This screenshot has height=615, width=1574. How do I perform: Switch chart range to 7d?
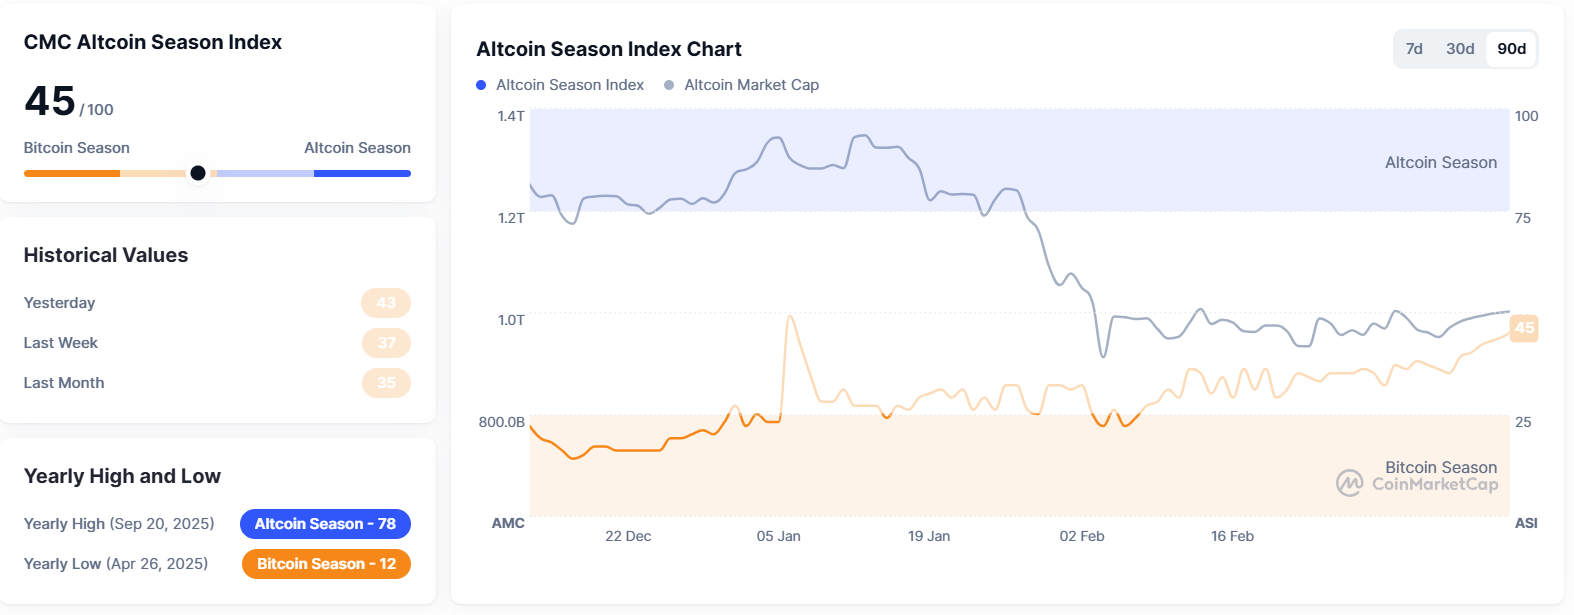pyautogui.click(x=1414, y=49)
